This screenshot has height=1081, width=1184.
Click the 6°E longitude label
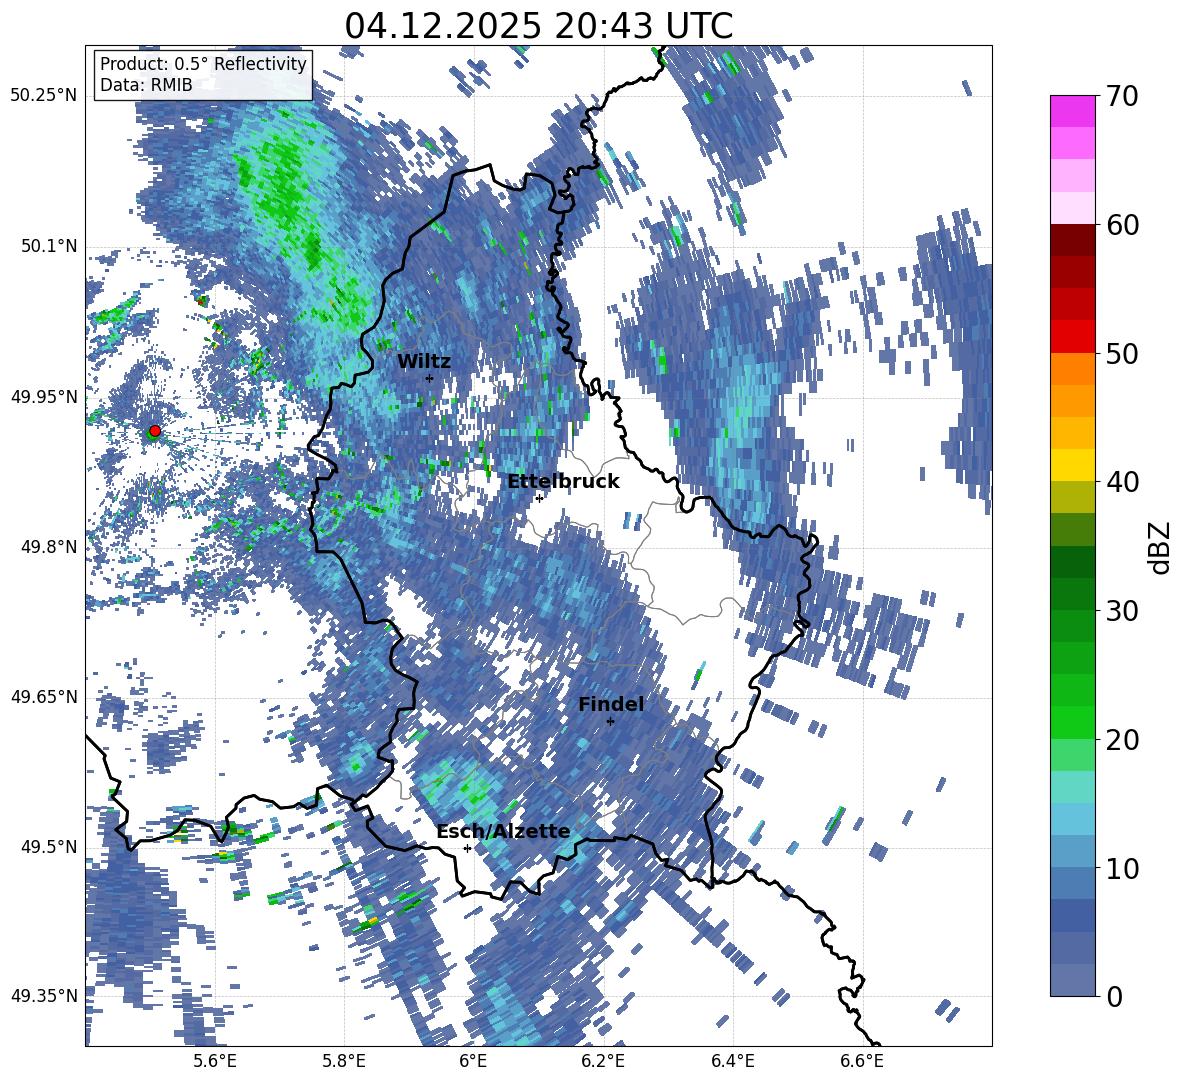[x=473, y=1062]
